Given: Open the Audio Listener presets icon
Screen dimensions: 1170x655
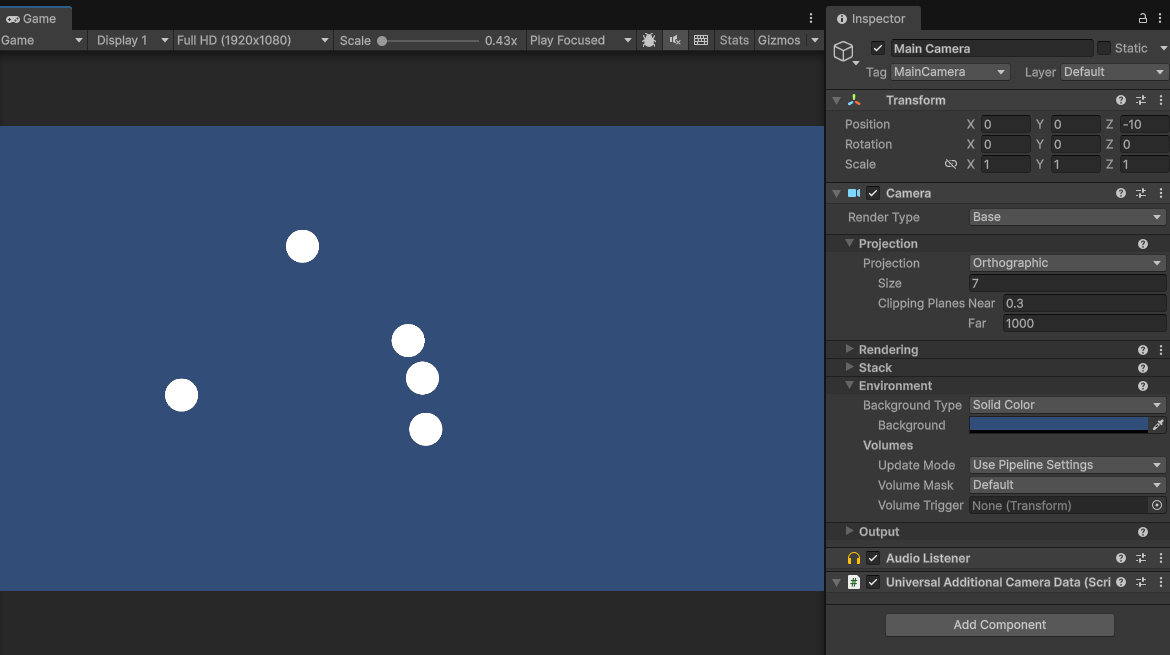Looking at the screenshot, I should click(1141, 558).
